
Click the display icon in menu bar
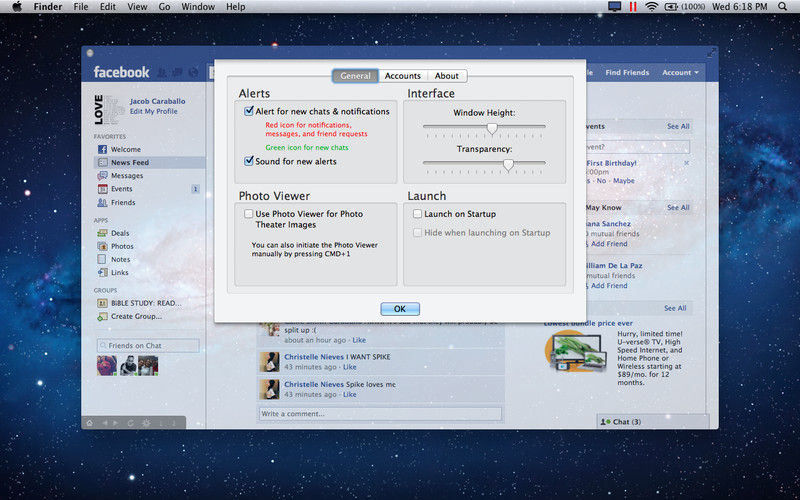tap(615, 7)
